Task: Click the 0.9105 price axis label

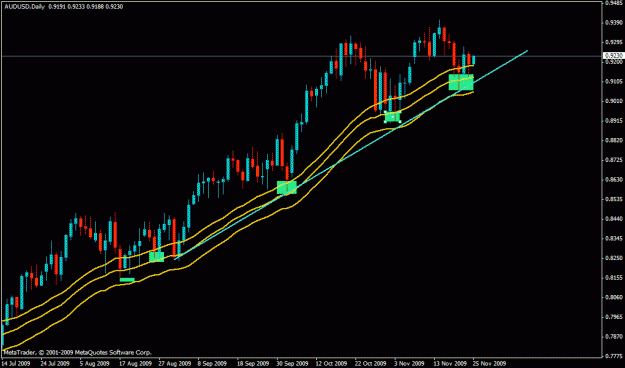Action: coord(613,81)
